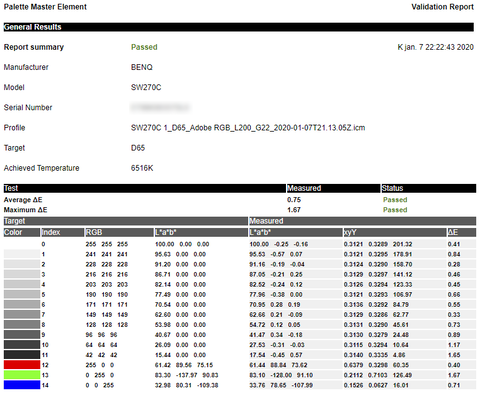The width and height of the screenshot is (480, 393).
Task: Click the darkest gray swatch in row 11
Action: click(22, 355)
